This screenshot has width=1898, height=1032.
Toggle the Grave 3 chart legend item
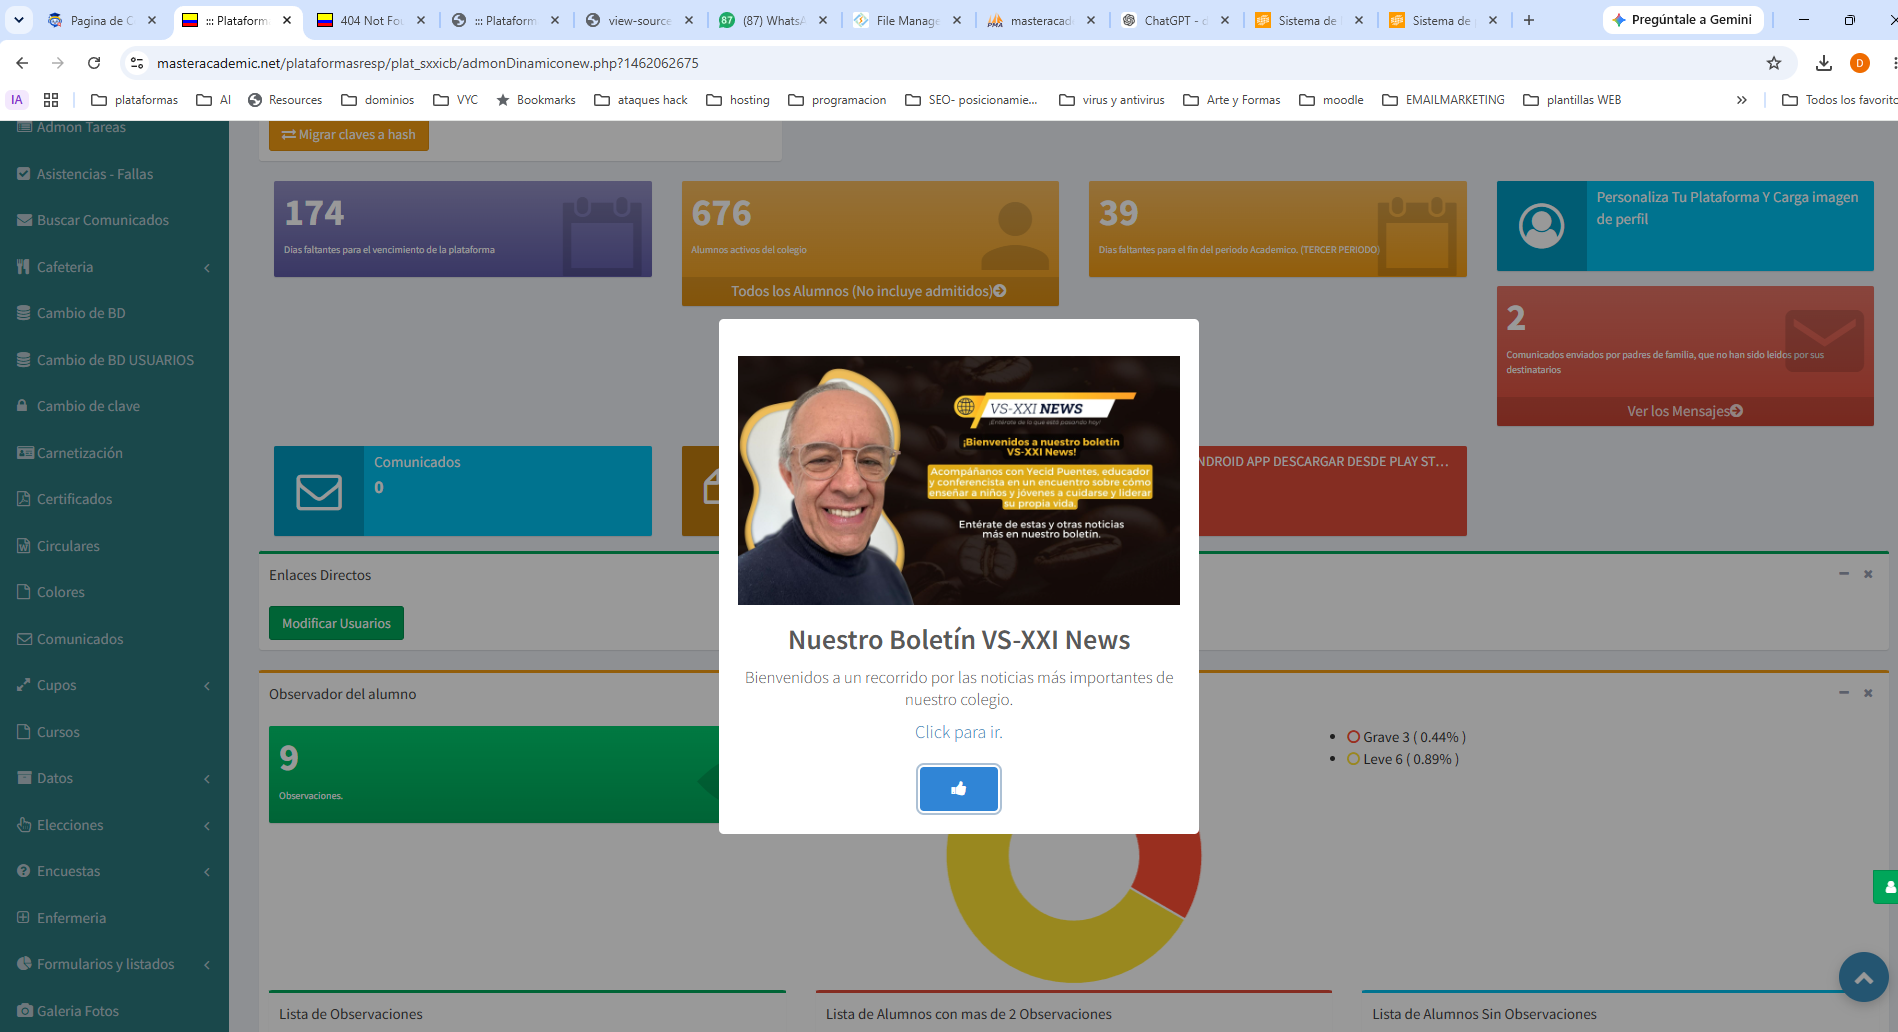point(1406,737)
